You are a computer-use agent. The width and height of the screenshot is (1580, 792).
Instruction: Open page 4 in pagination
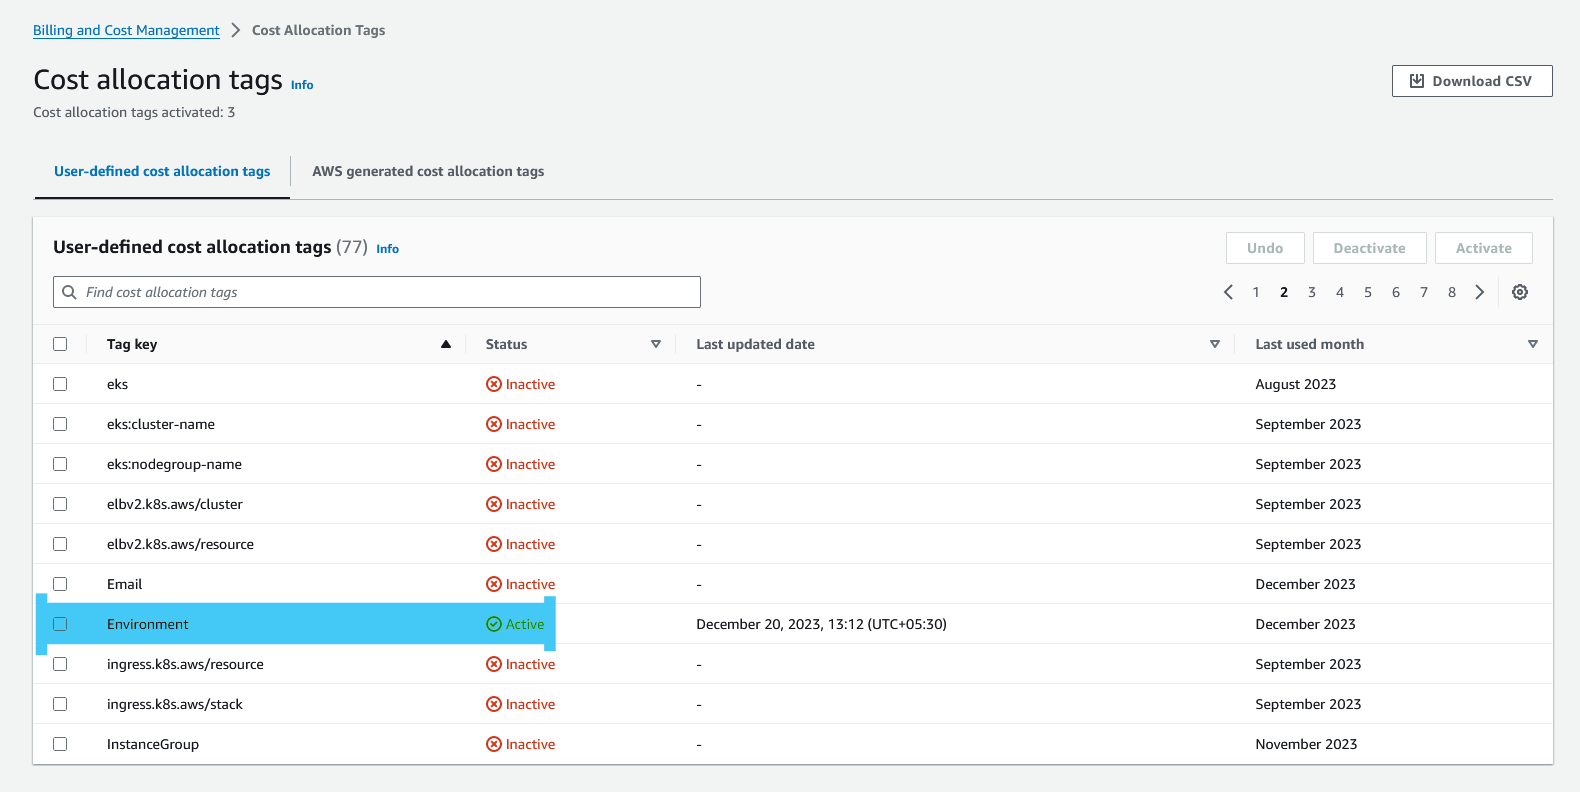1340,292
